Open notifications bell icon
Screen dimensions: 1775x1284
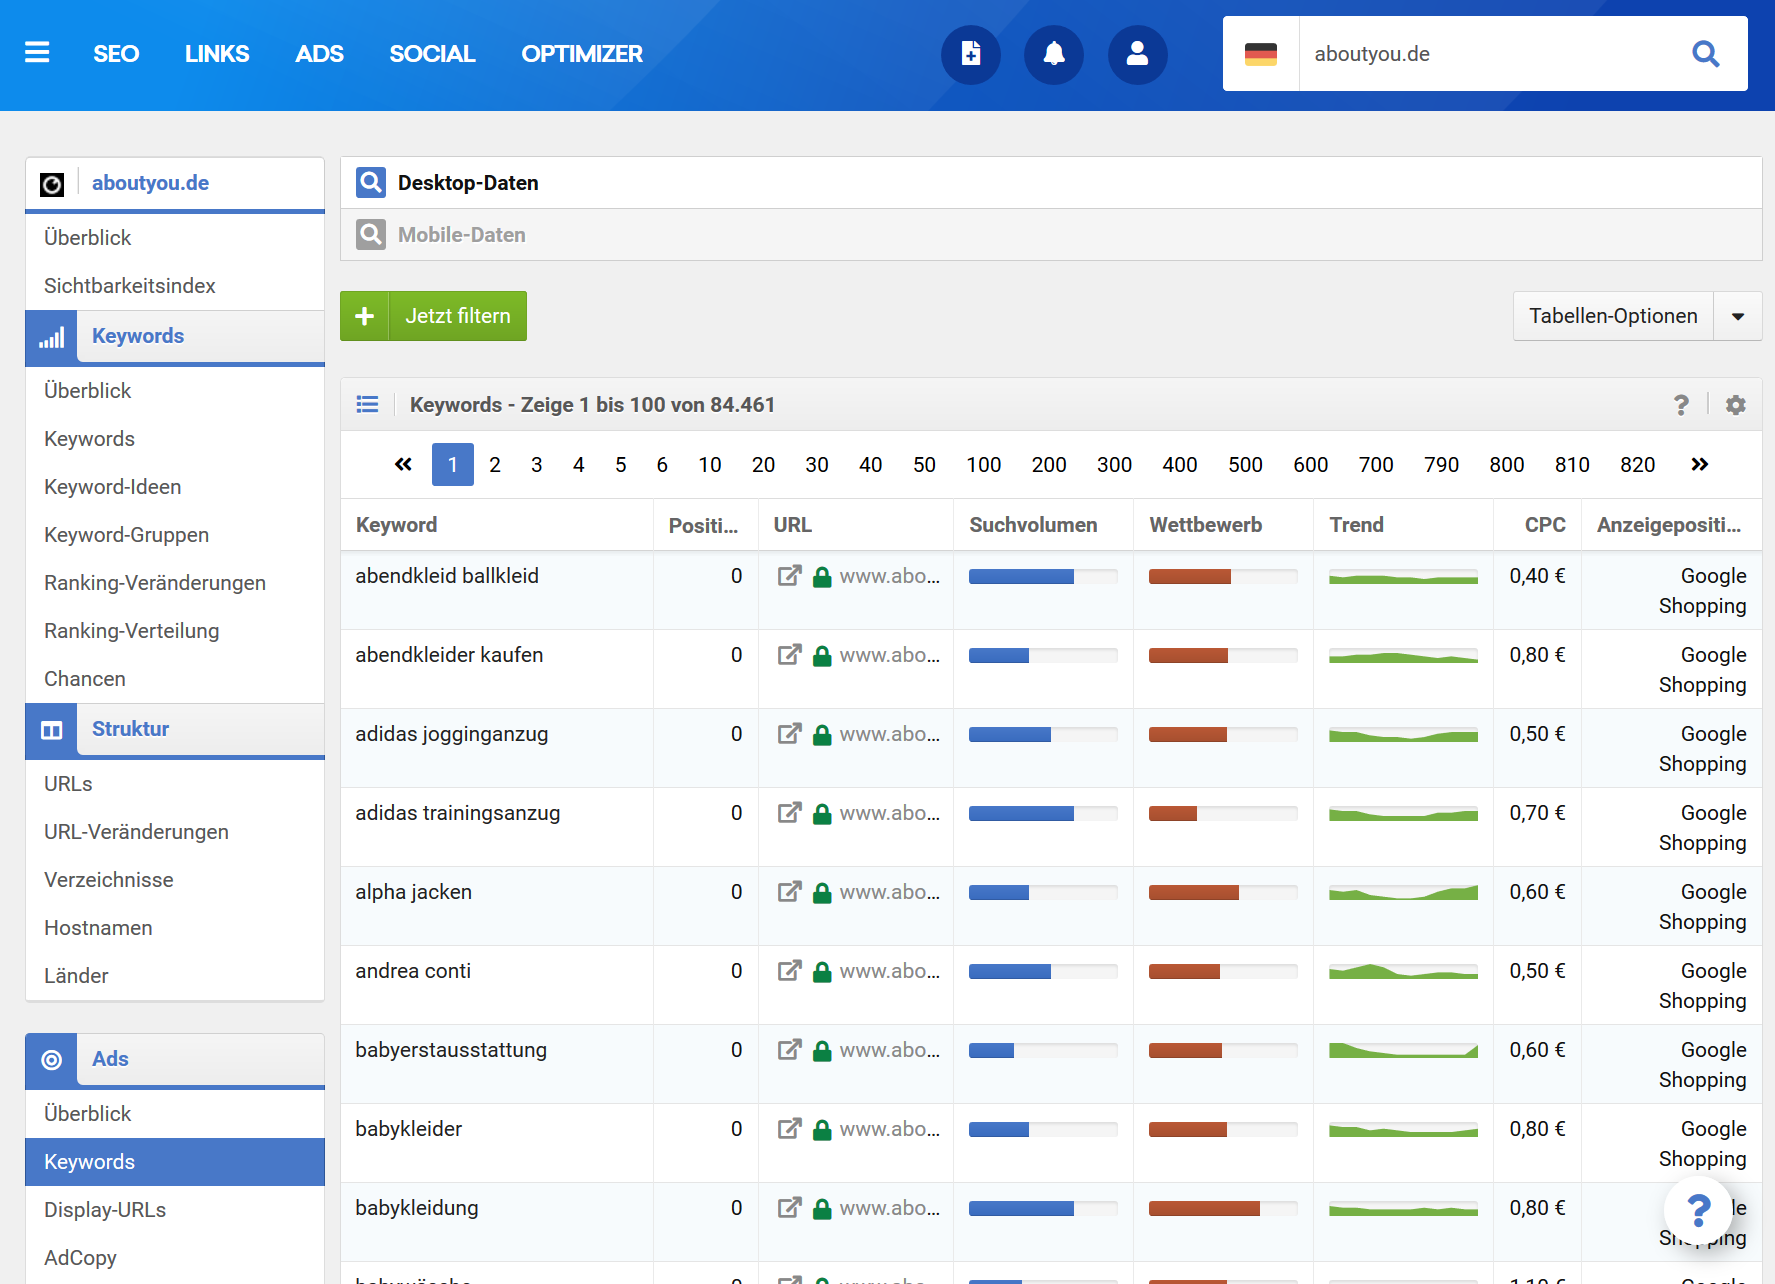(x=1054, y=54)
